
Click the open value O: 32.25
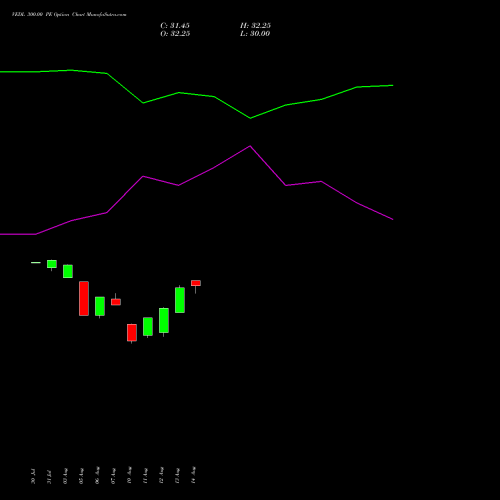175,34
